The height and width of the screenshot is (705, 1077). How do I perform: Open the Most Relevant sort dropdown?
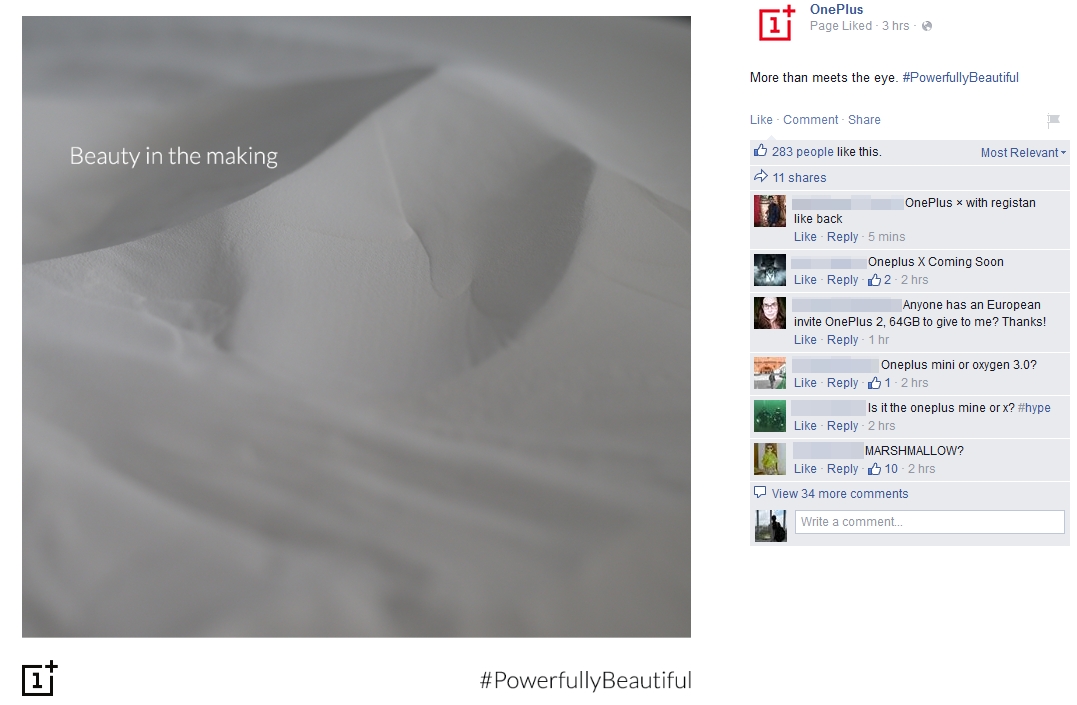pyautogui.click(x=1023, y=153)
